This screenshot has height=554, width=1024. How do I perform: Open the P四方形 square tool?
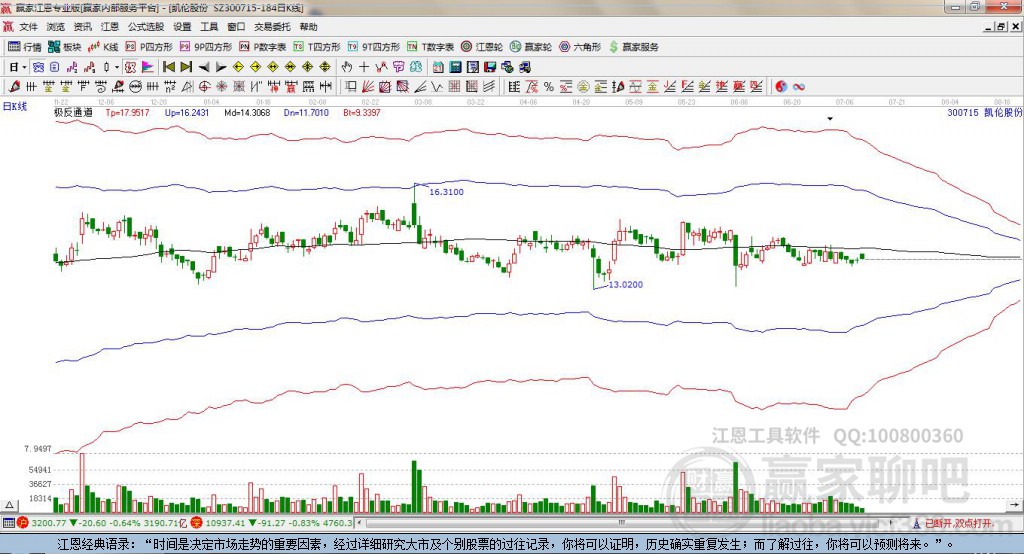tap(150, 47)
